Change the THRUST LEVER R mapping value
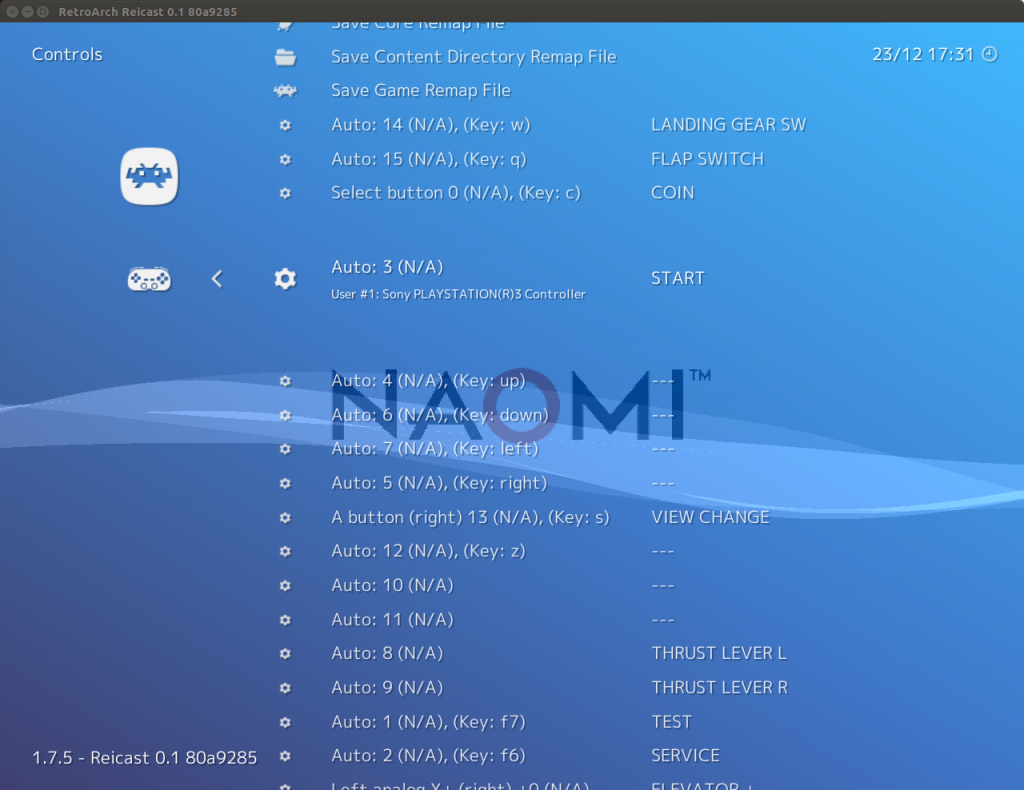 (720, 688)
